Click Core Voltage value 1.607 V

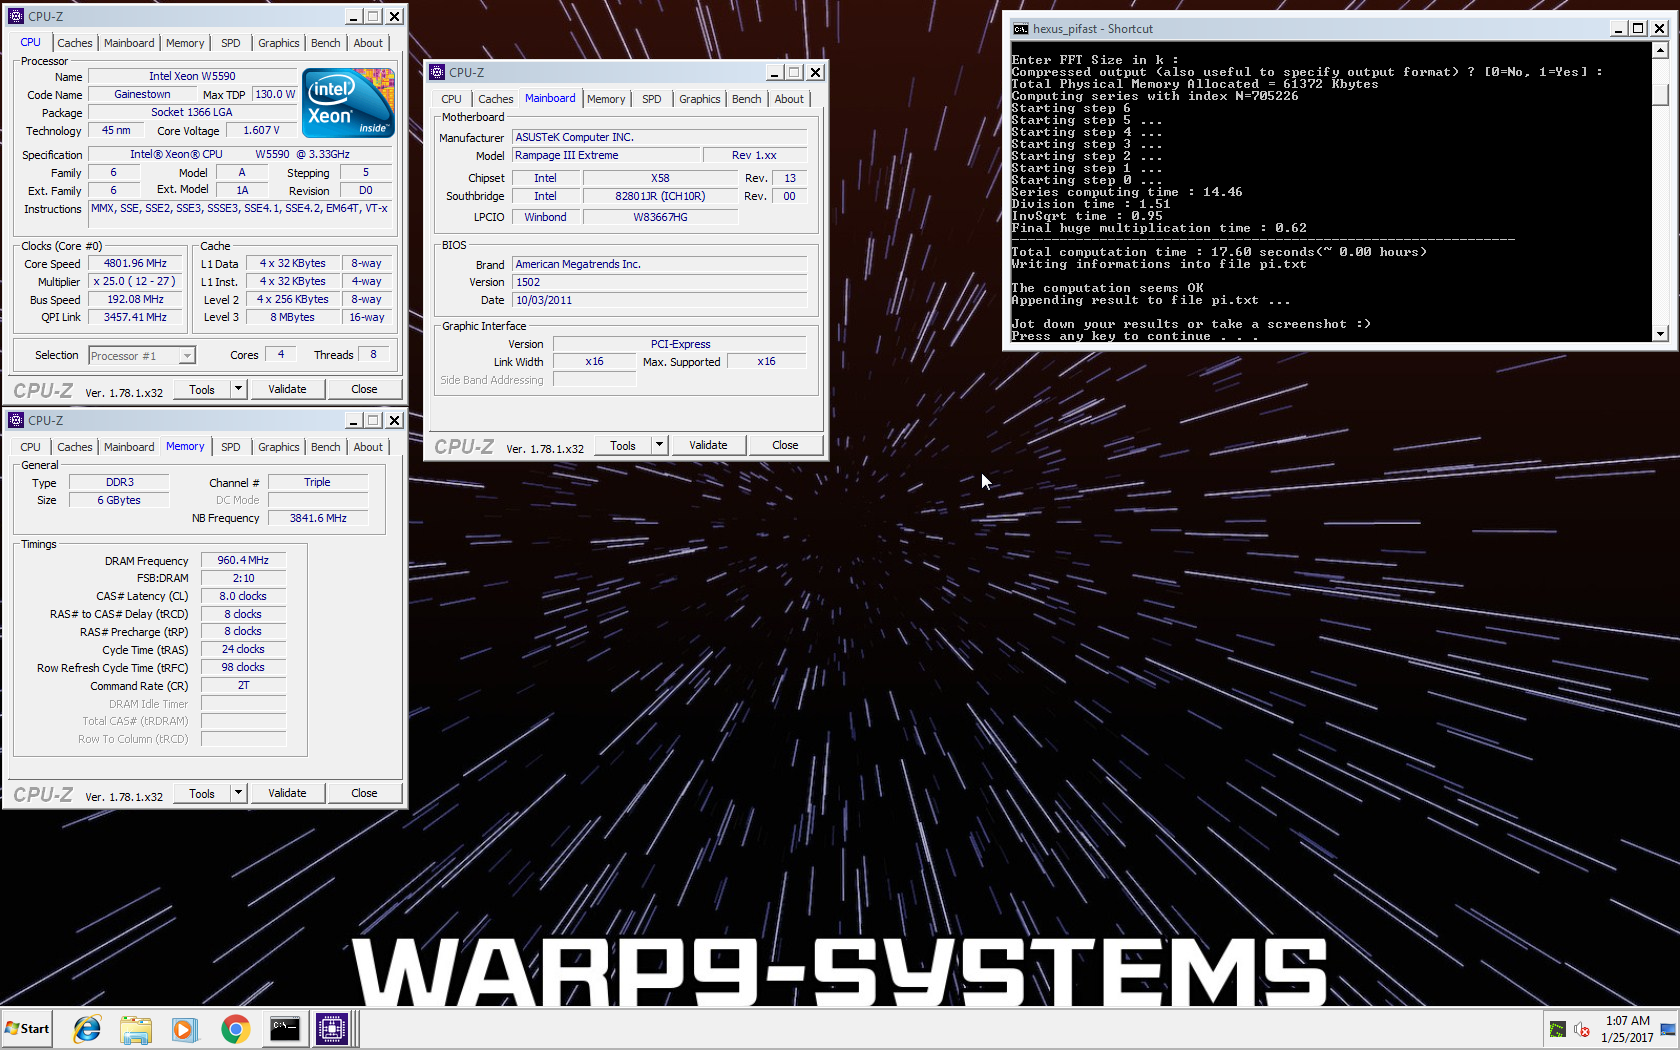click(261, 130)
